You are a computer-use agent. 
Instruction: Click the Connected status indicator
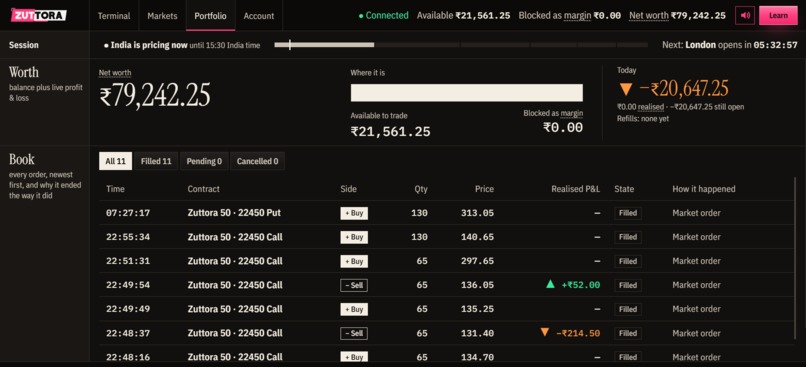[383, 16]
